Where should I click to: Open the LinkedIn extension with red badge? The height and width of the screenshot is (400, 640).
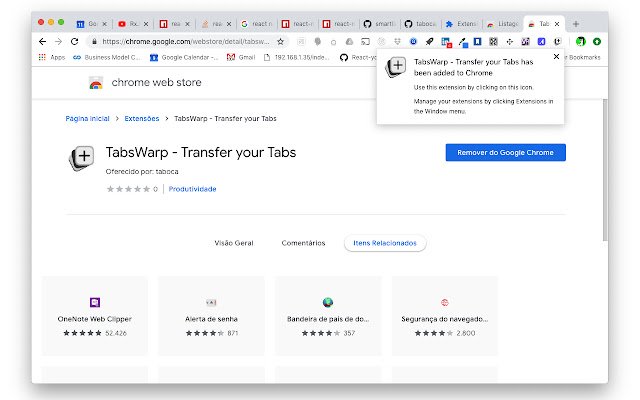446,42
